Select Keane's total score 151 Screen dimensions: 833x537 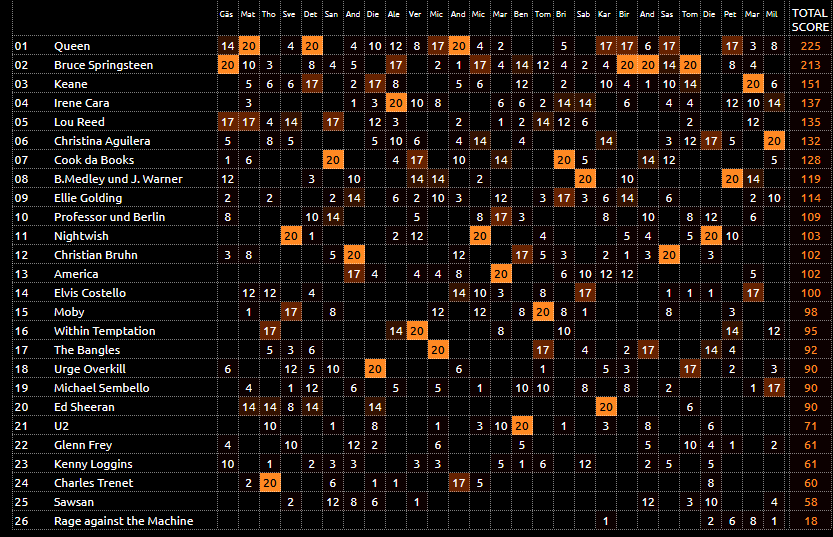click(811, 84)
